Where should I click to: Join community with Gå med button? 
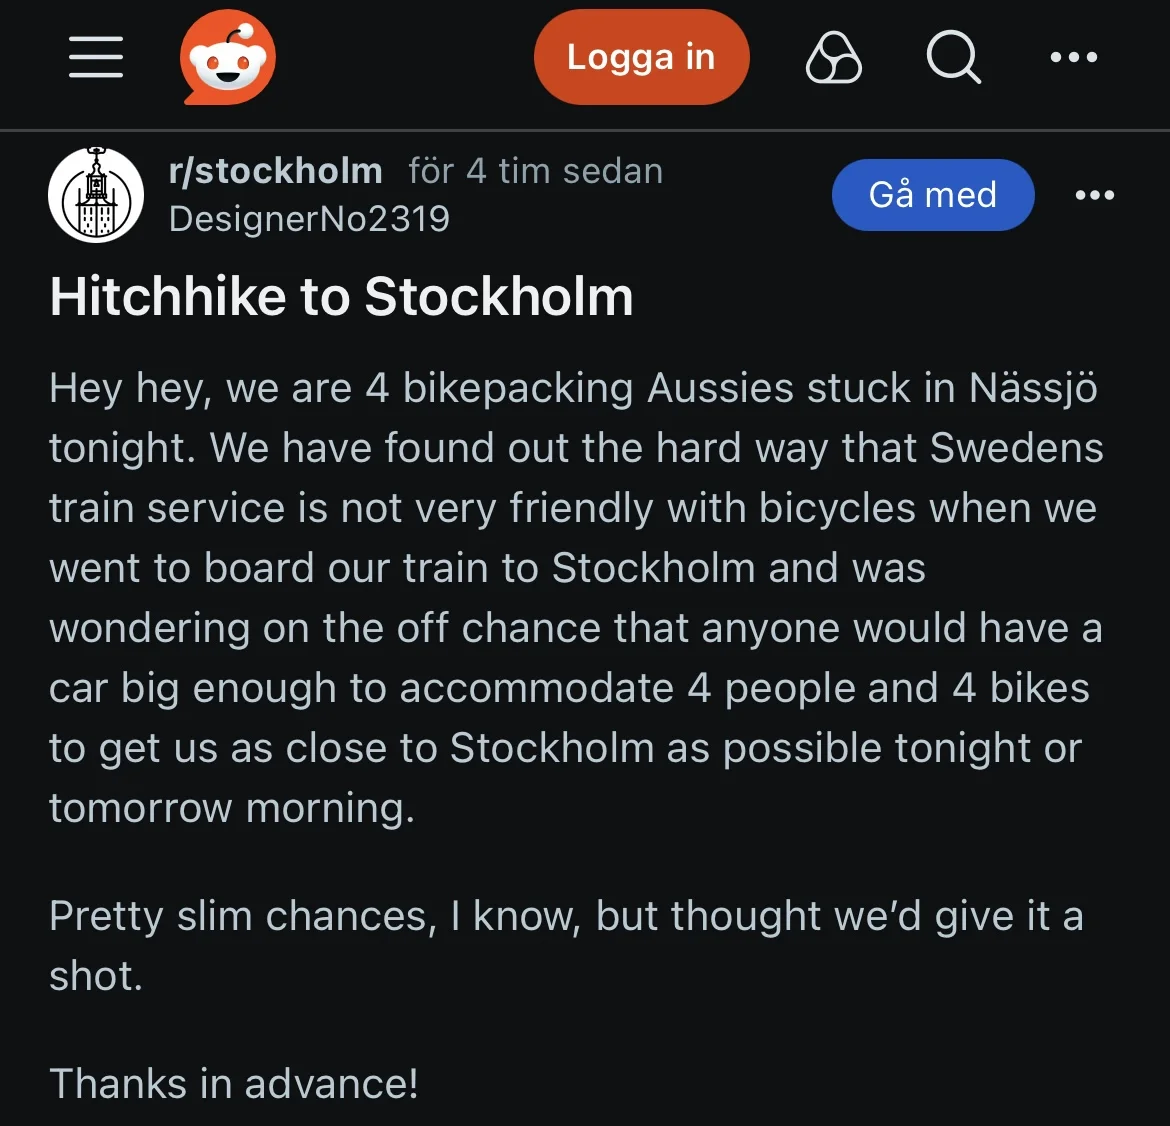pyautogui.click(x=933, y=195)
